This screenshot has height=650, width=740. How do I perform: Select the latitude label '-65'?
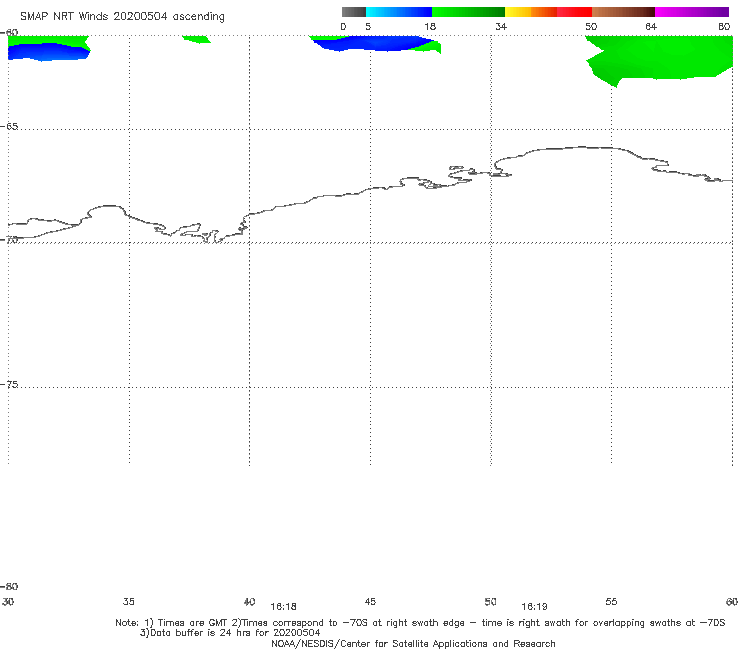9,127
